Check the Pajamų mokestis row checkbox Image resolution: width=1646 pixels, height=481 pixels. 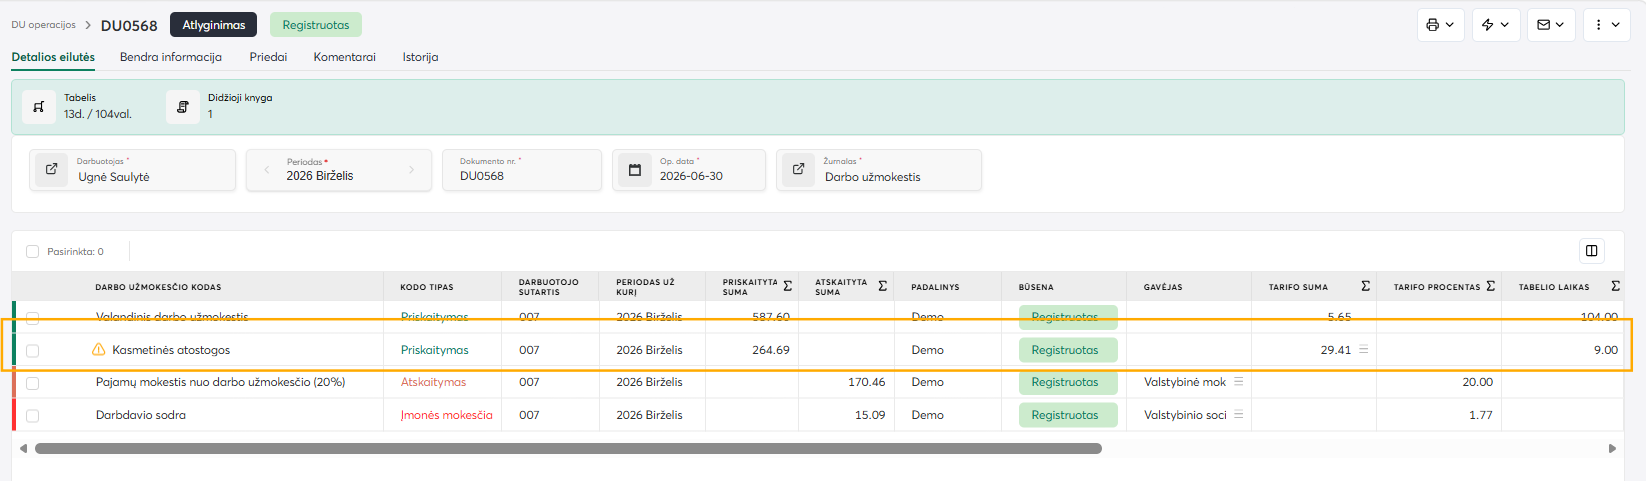[33, 383]
